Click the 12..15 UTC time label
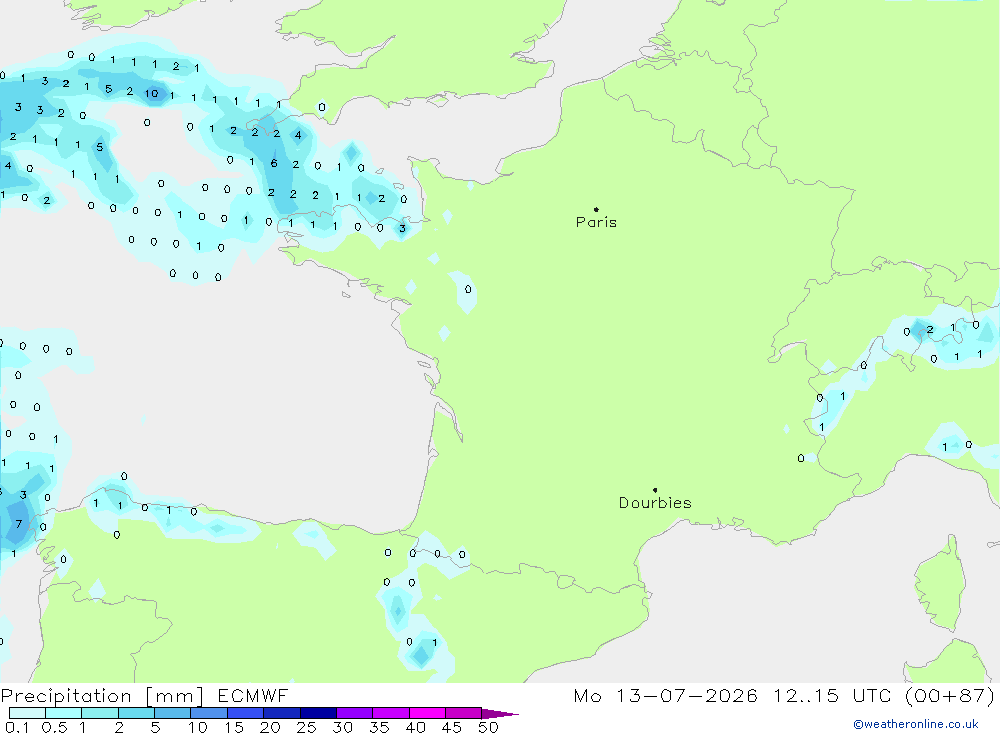Screen dimensions: 1000x733 (x=832, y=696)
